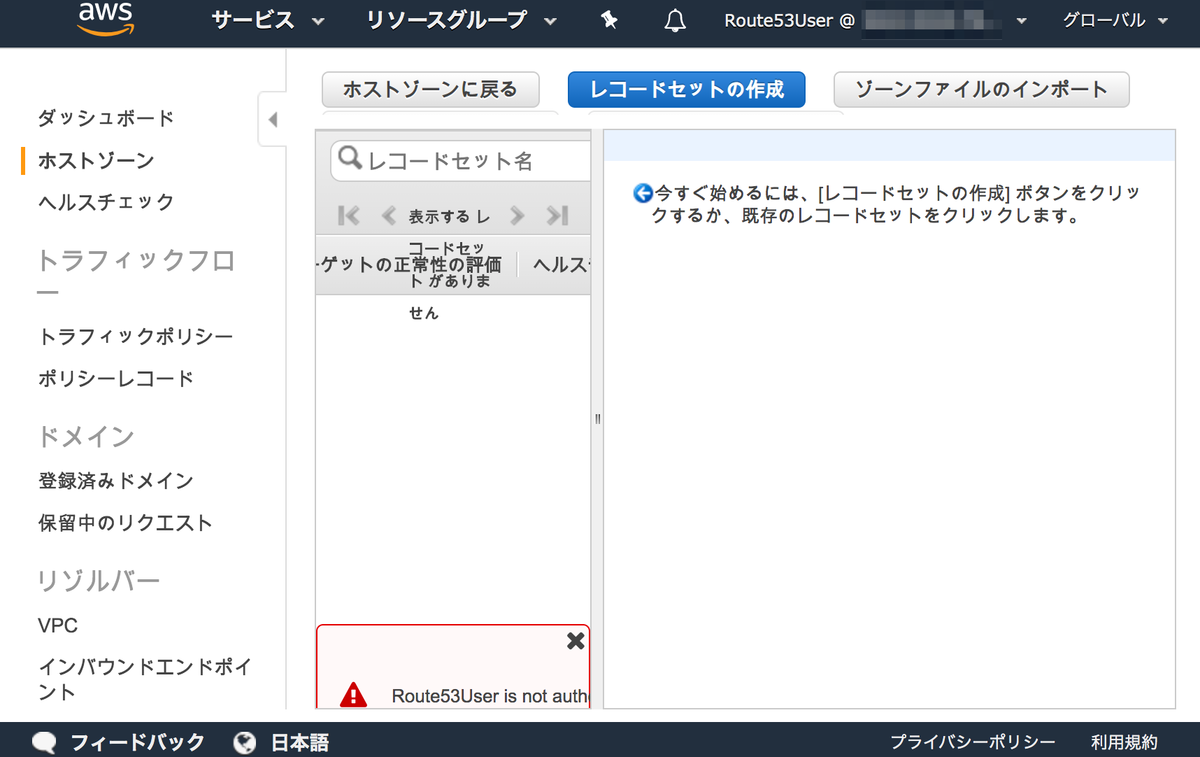Open インバウンドエンドポイント in the sidebar
The image size is (1200, 757).
tap(144, 679)
